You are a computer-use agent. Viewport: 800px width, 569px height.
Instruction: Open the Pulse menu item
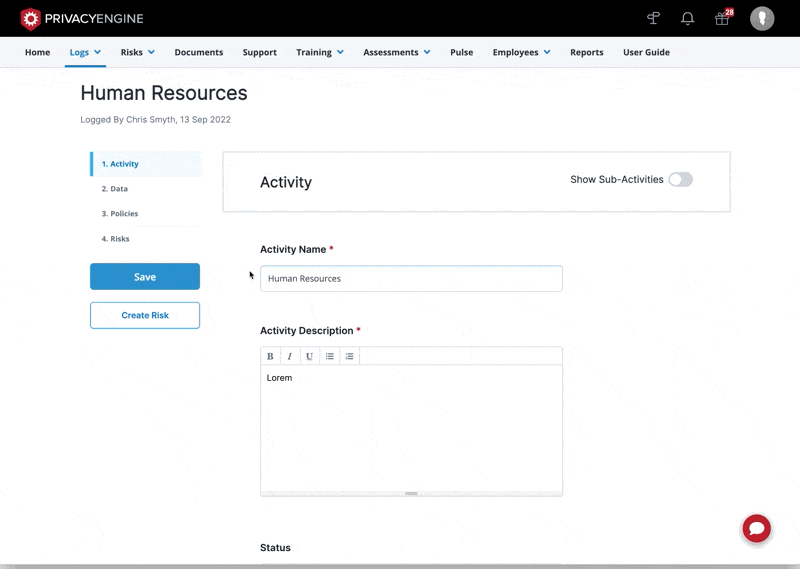(462, 52)
